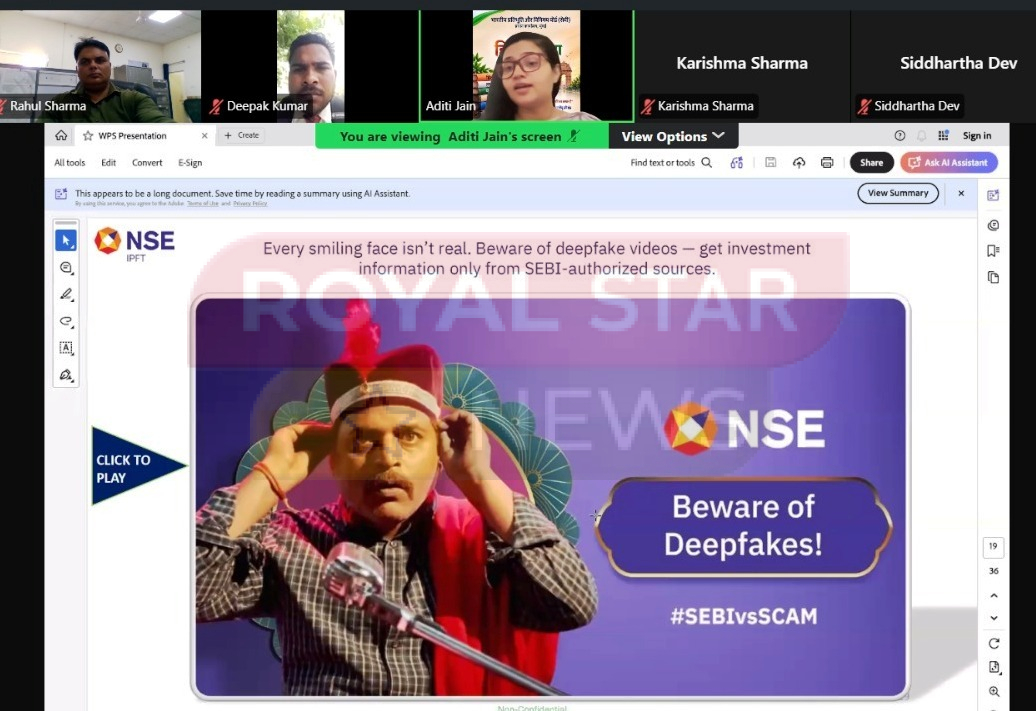Click the Share button
1036x711 pixels.
[871, 163]
